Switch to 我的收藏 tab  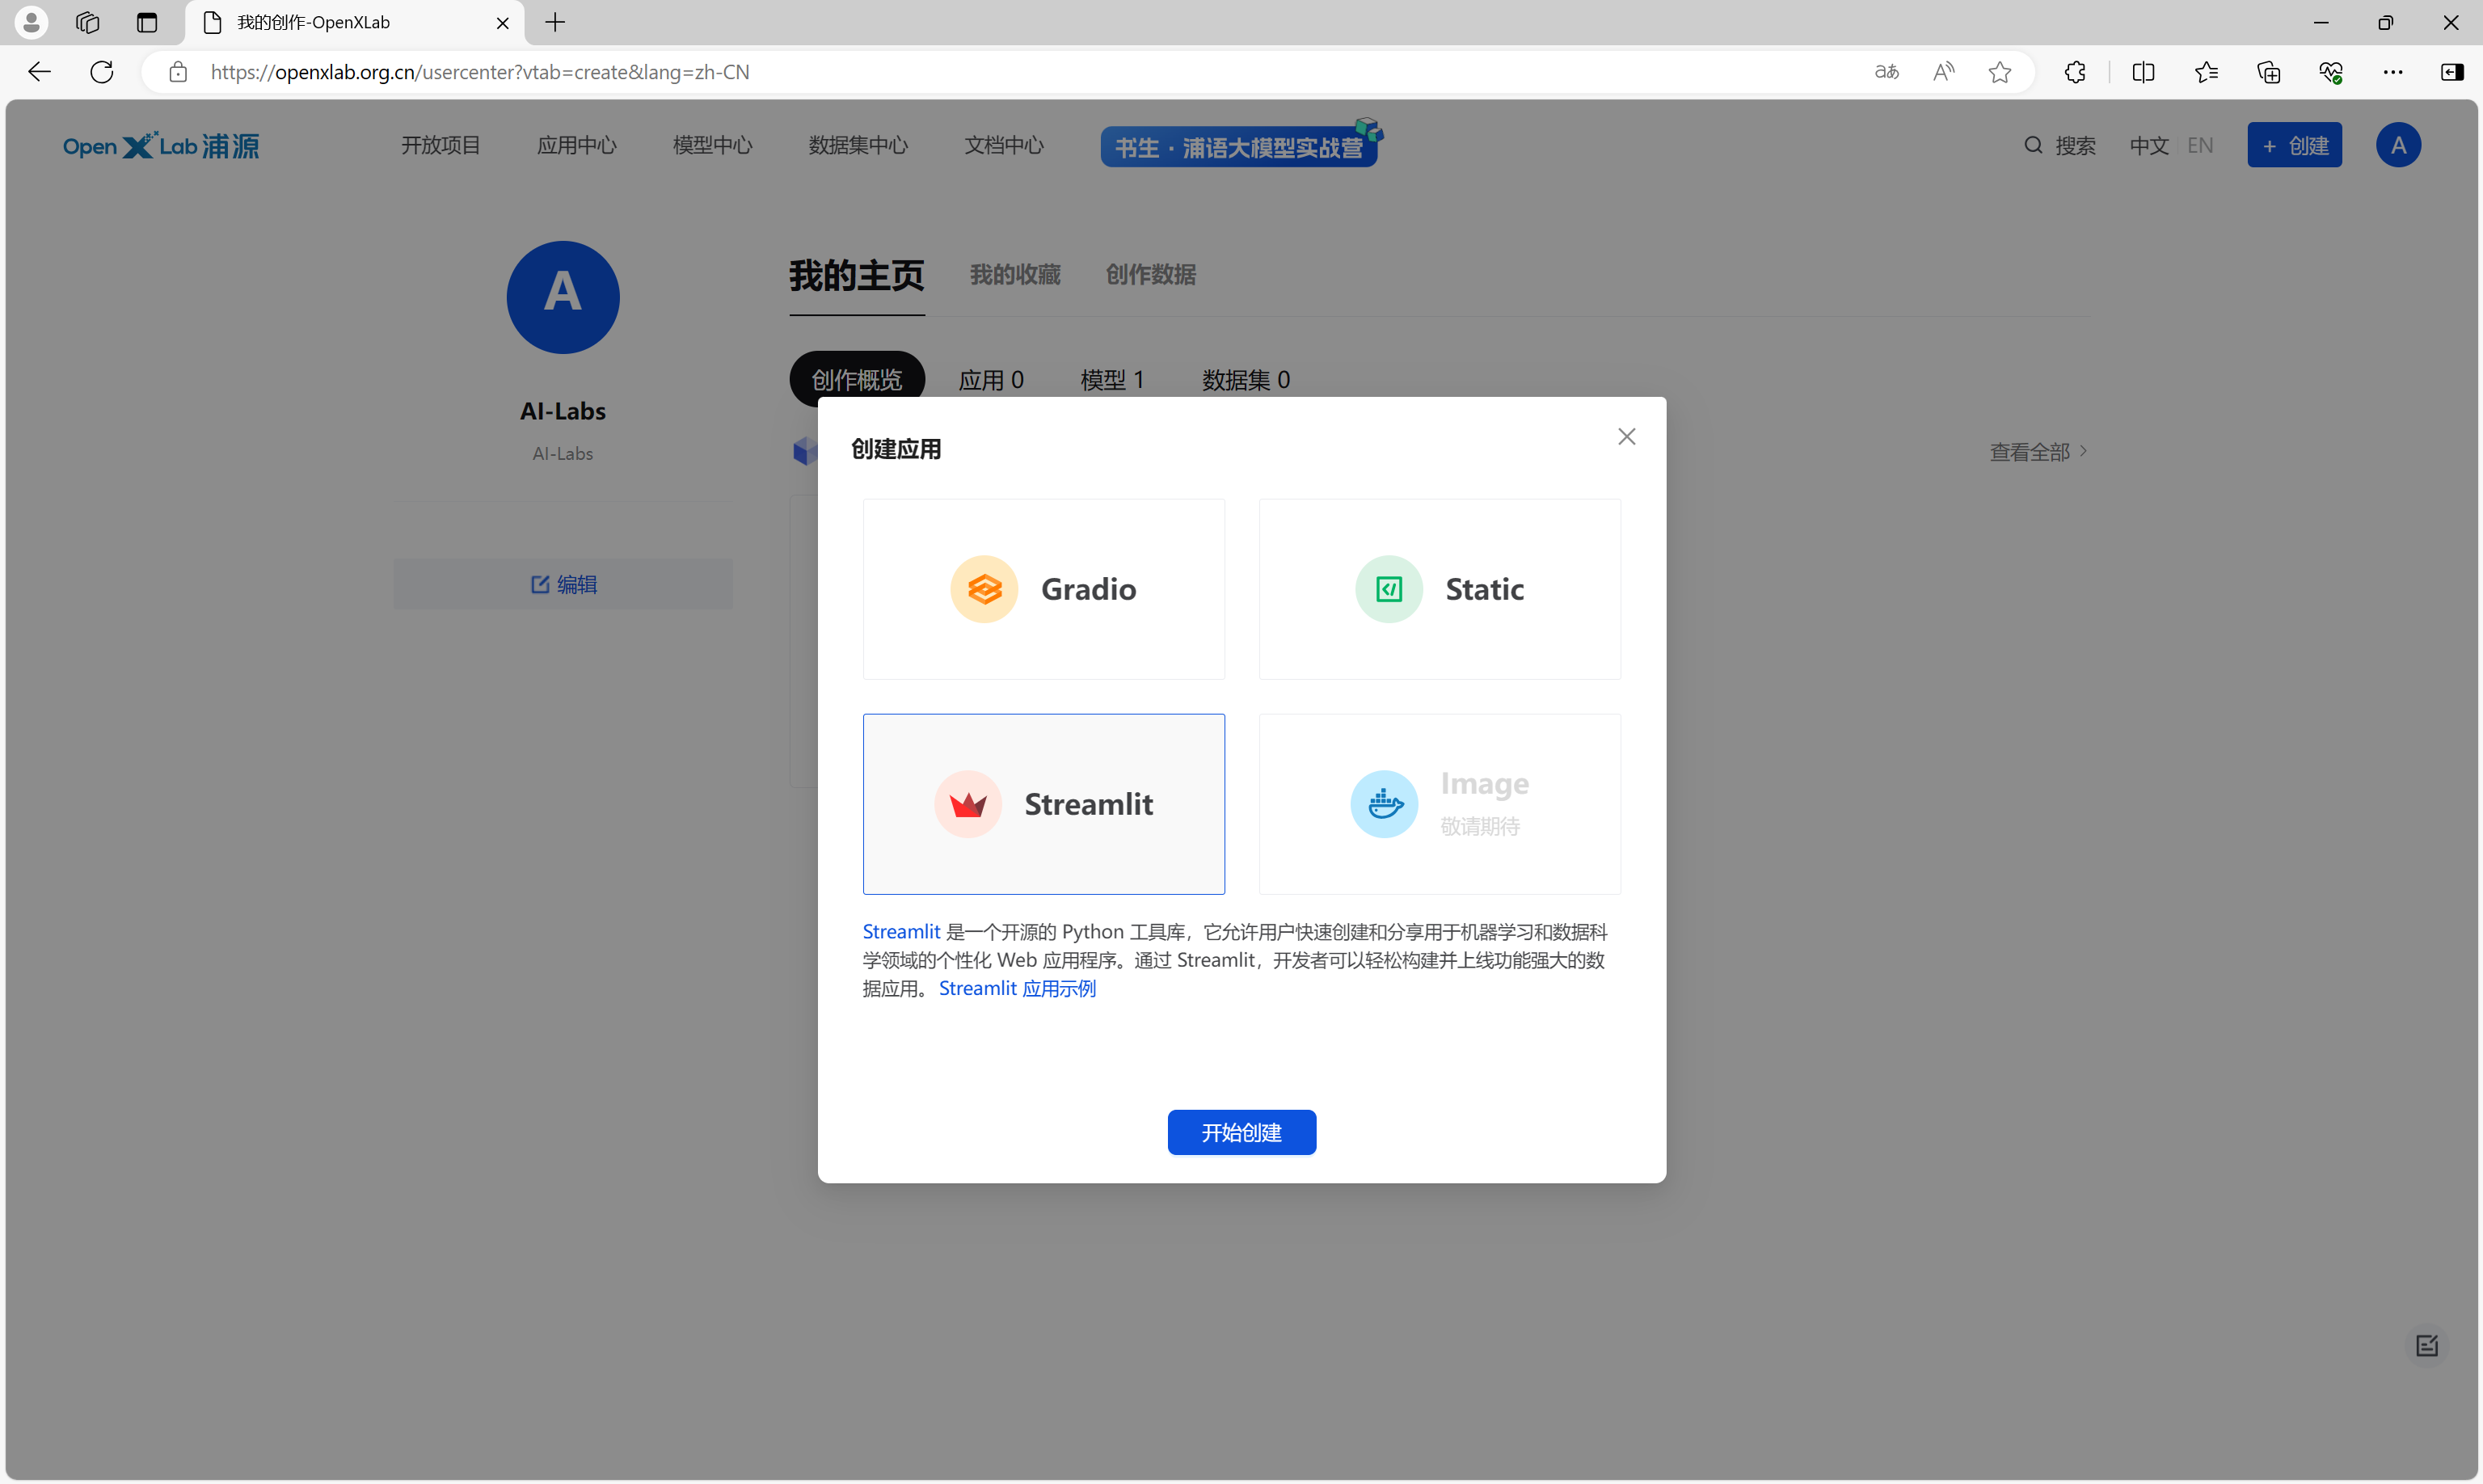1015,275
